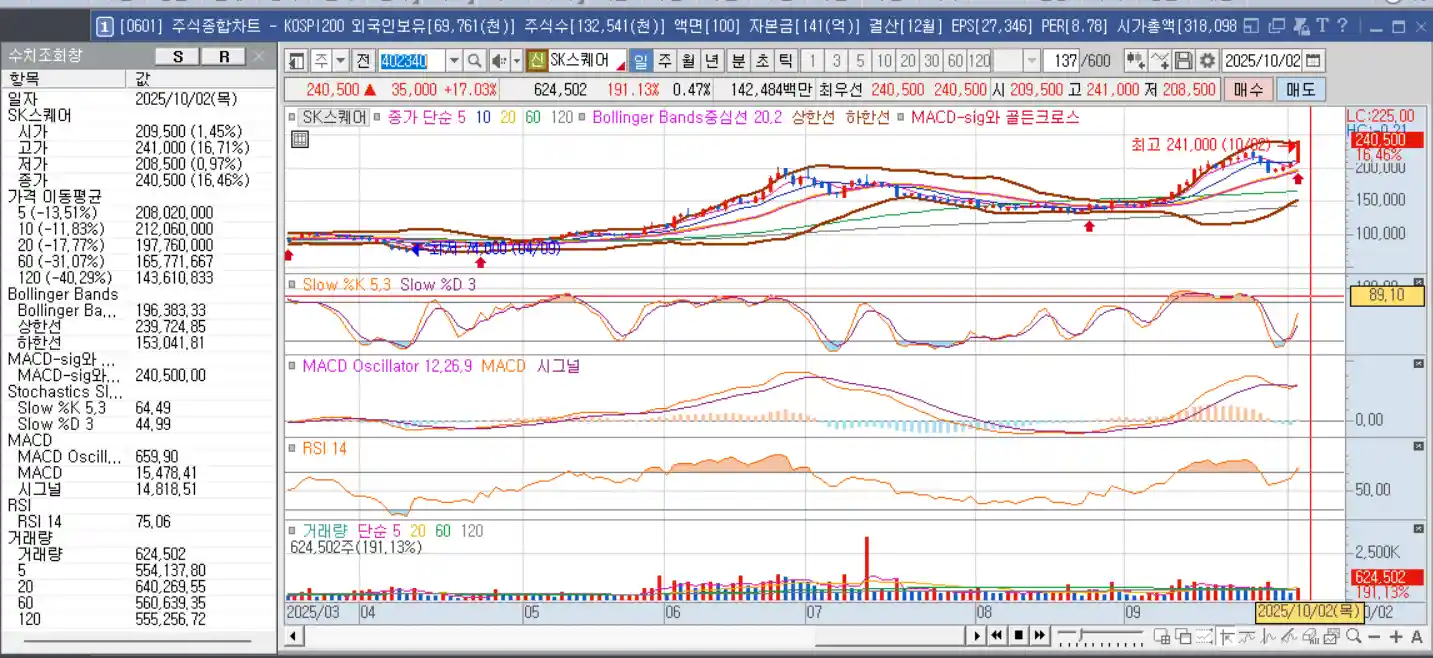
Task: Click the 매수 buy button
Action: (x=1248, y=89)
